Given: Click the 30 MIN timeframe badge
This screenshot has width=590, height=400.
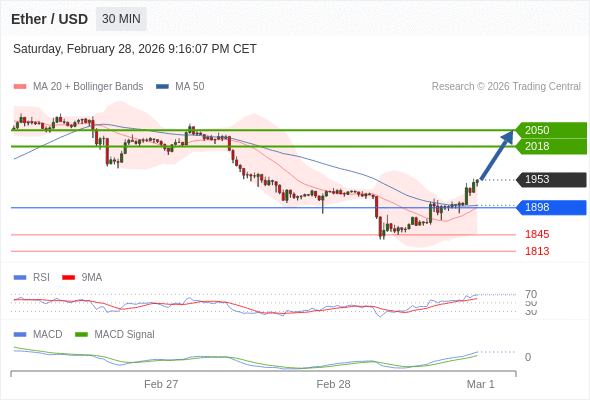Looking at the screenshot, I should click(x=121, y=19).
